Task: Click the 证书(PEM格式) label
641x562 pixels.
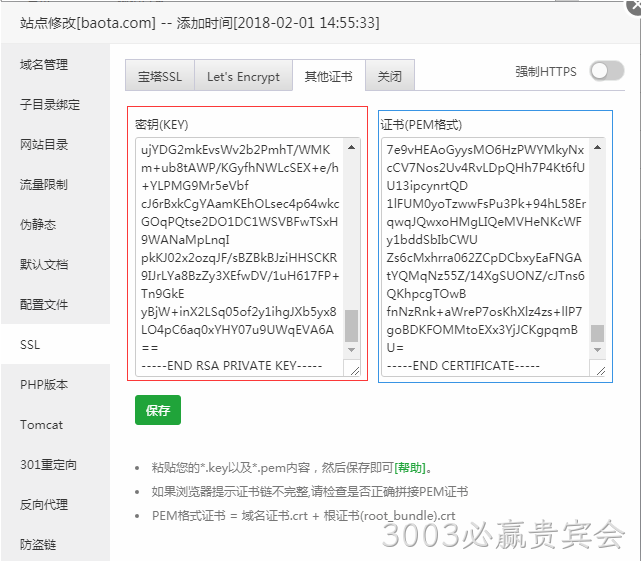Action: coord(421,125)
